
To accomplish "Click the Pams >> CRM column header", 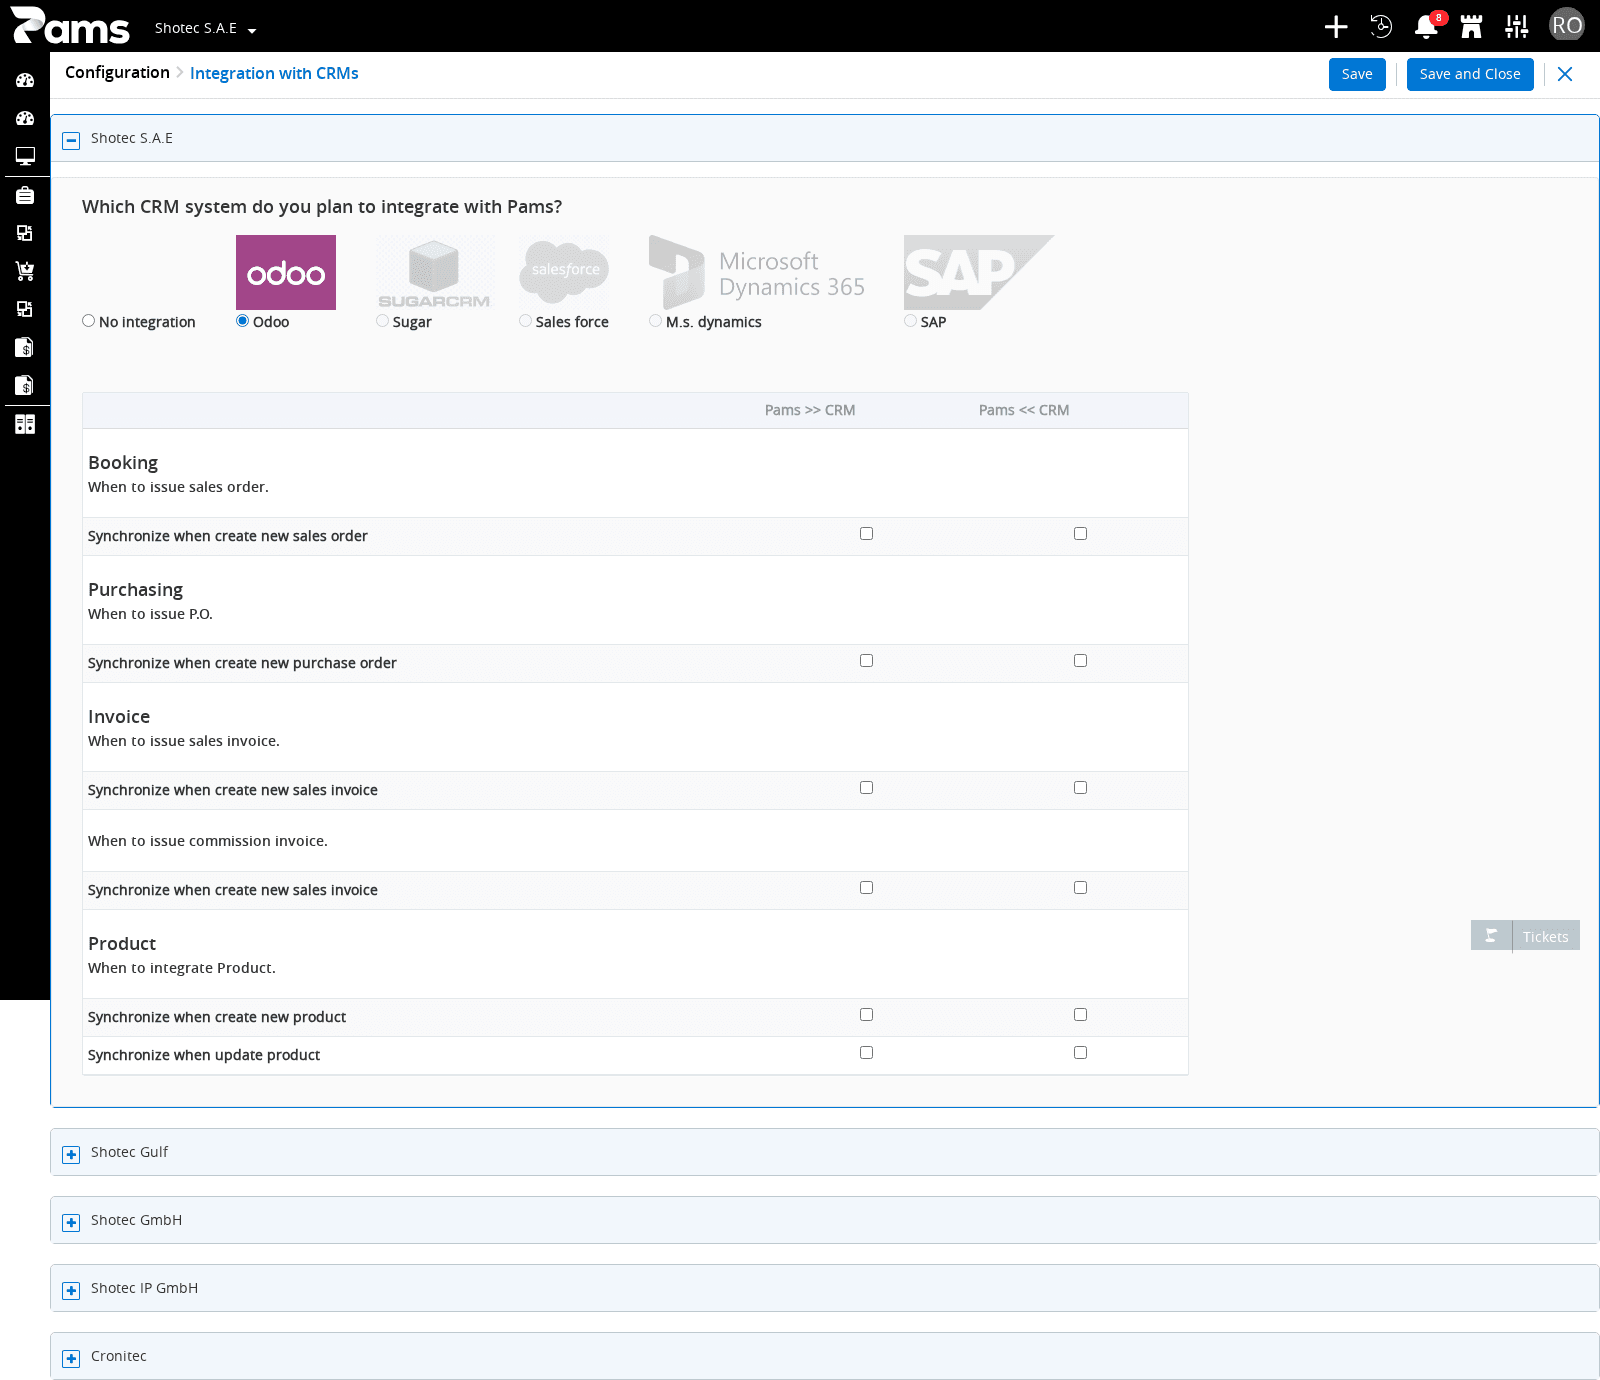I will [x=810, y=410].
